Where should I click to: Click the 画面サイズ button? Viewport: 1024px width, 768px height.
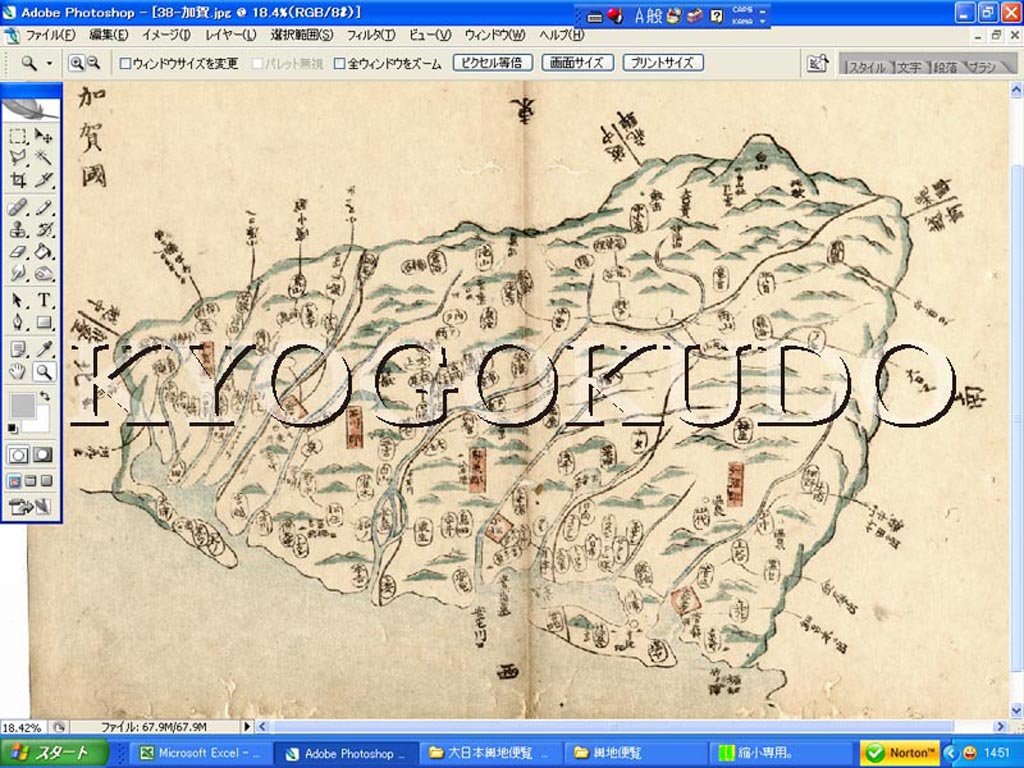click(x=577, y=63)
